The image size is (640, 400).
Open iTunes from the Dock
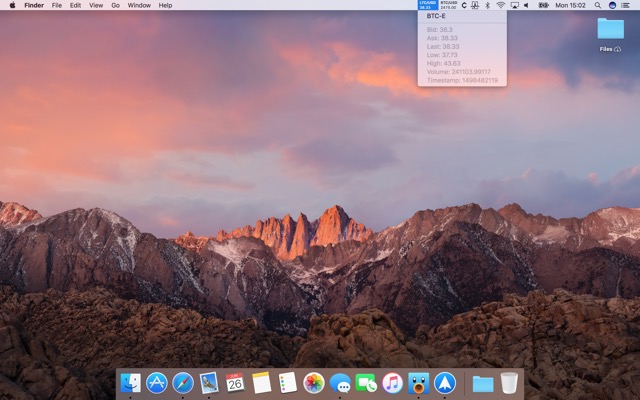click(392, 383)
